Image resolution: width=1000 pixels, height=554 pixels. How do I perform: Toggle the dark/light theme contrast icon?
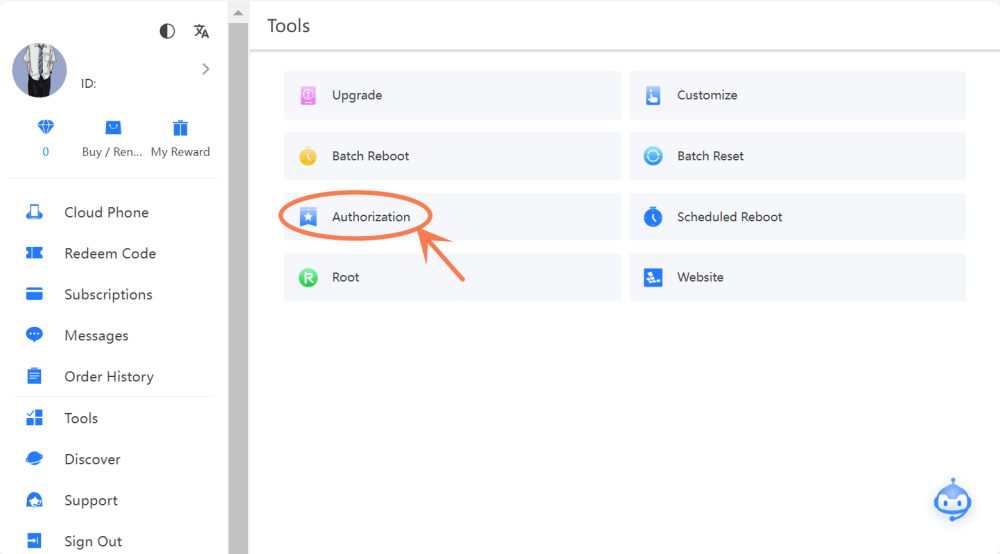[167, 31]
